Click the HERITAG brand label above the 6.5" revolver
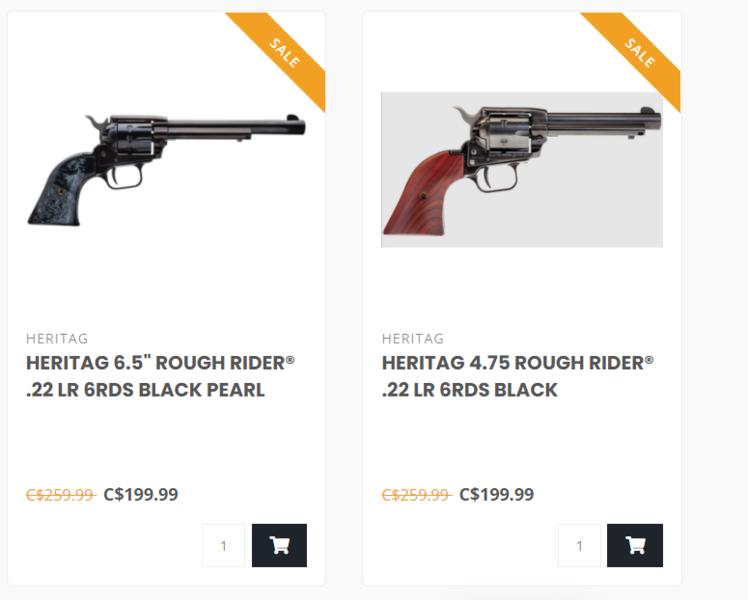748x600 pixels. pos(57,339)
